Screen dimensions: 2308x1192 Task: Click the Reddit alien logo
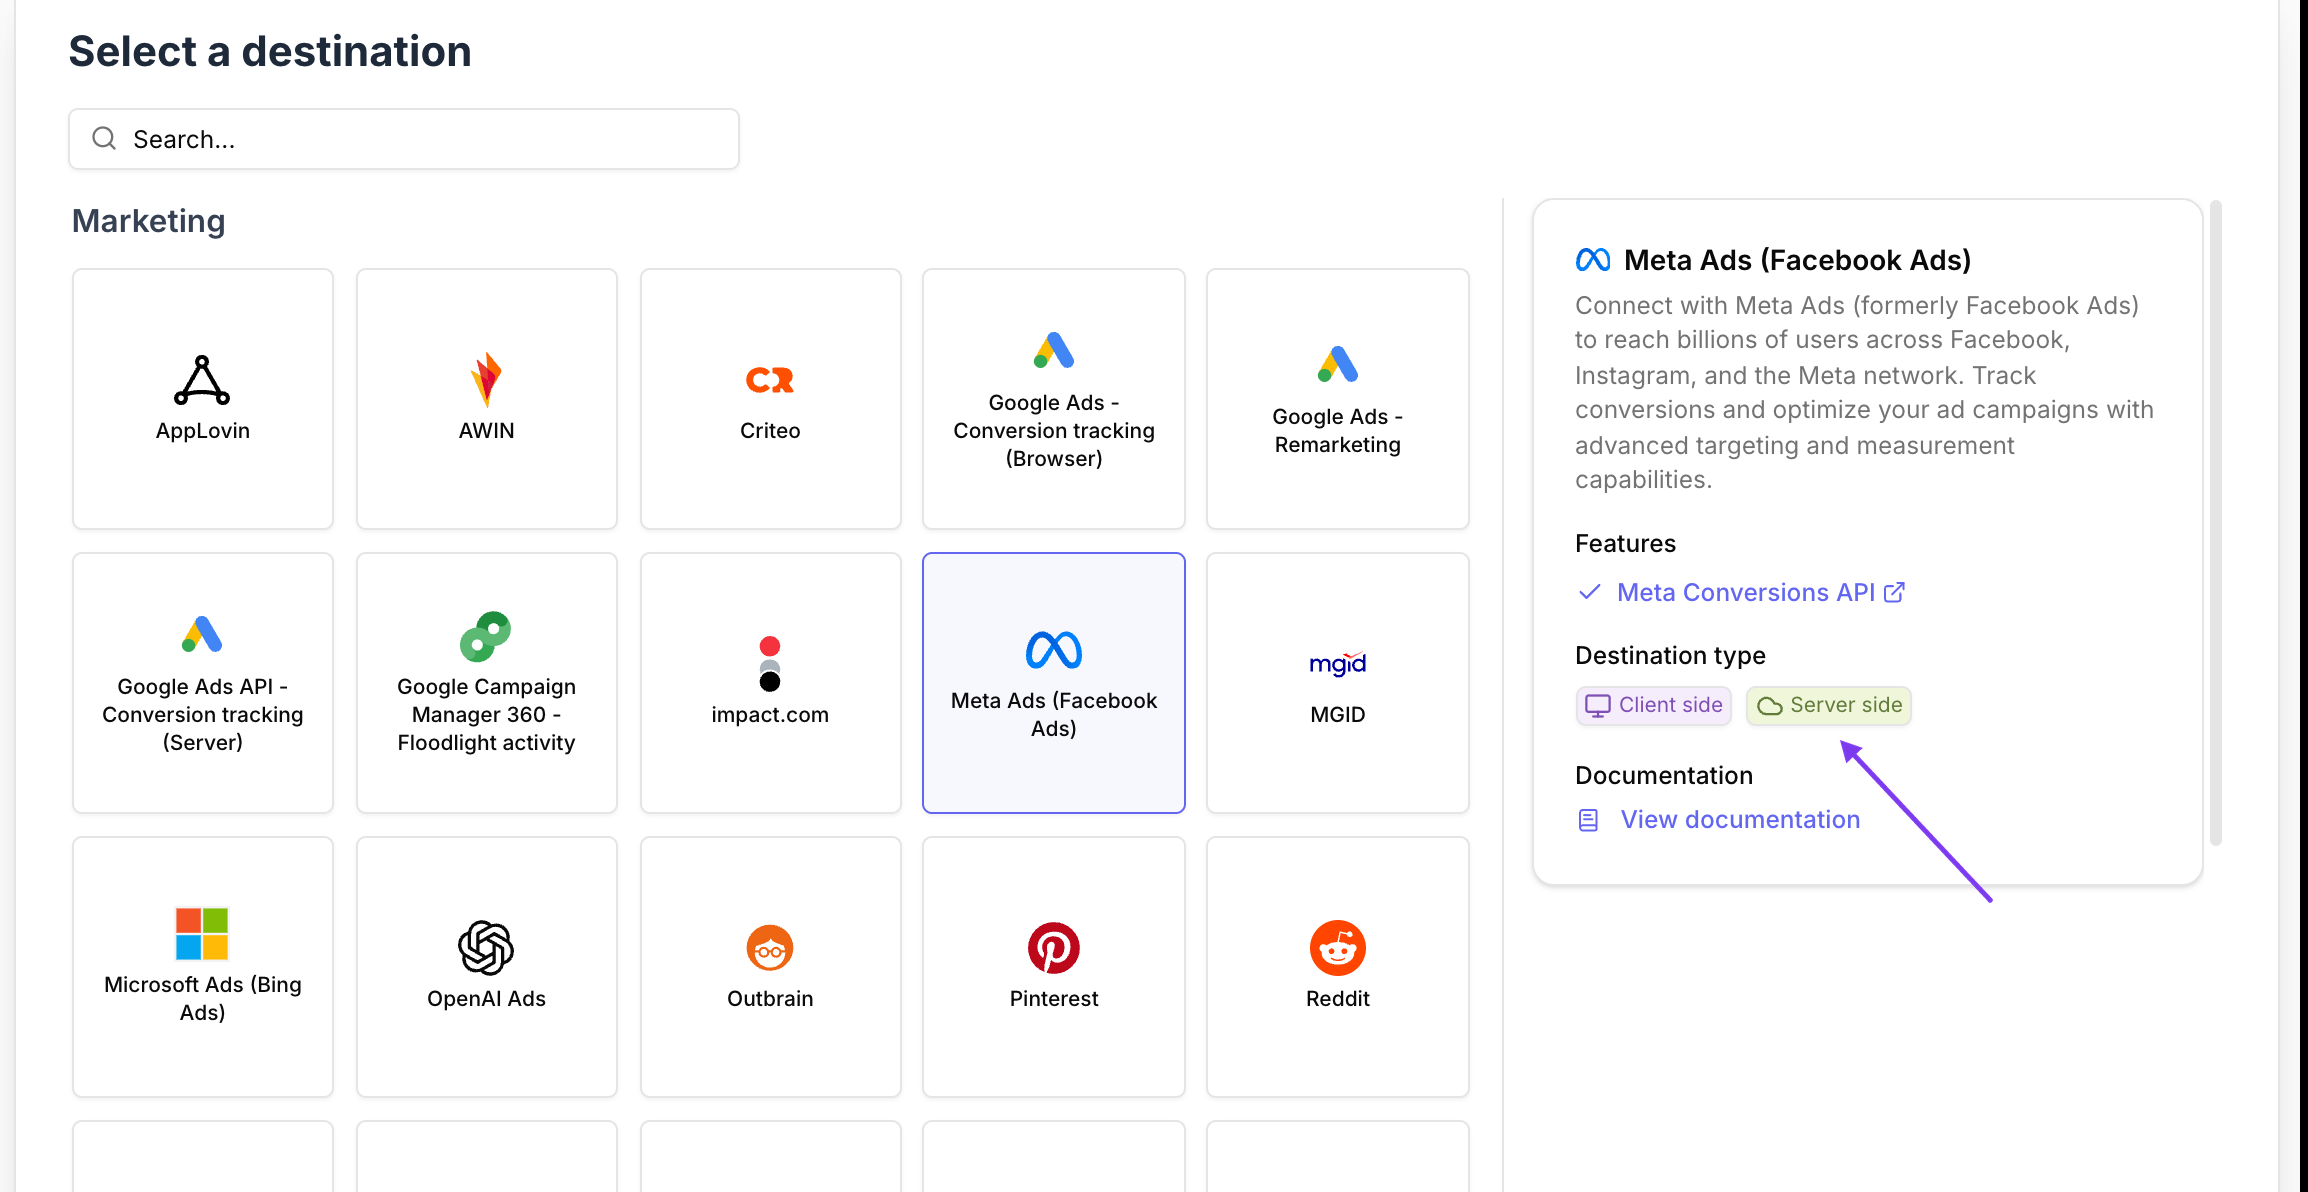(1338, 947)
